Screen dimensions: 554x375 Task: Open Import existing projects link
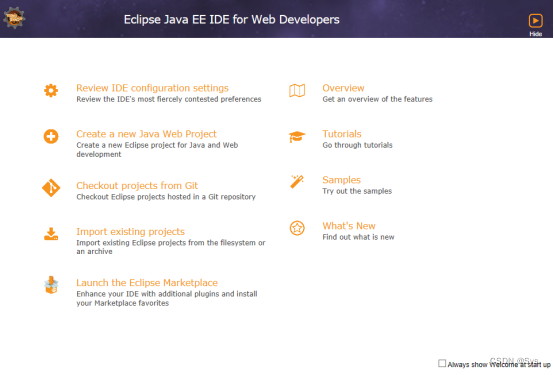click(x=130, y=232)
